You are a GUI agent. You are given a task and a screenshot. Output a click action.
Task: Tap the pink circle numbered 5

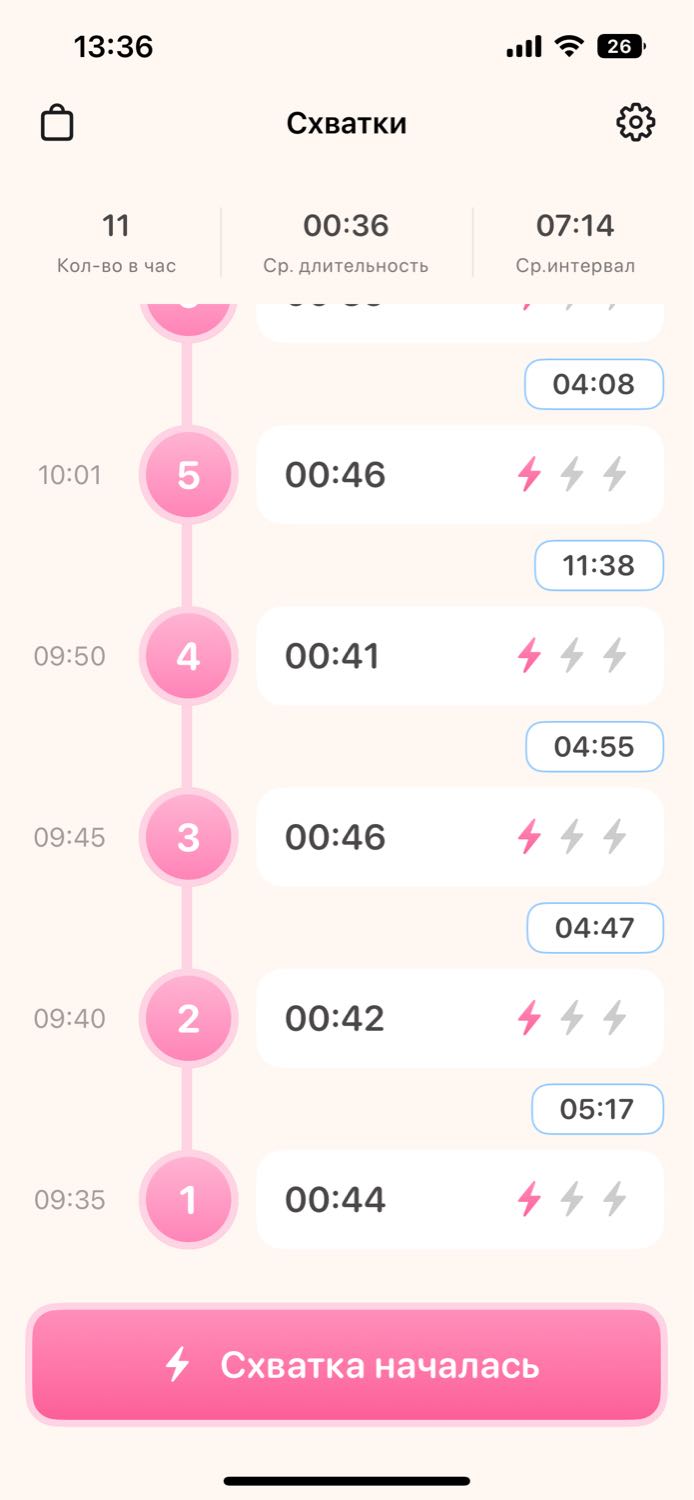188,475
